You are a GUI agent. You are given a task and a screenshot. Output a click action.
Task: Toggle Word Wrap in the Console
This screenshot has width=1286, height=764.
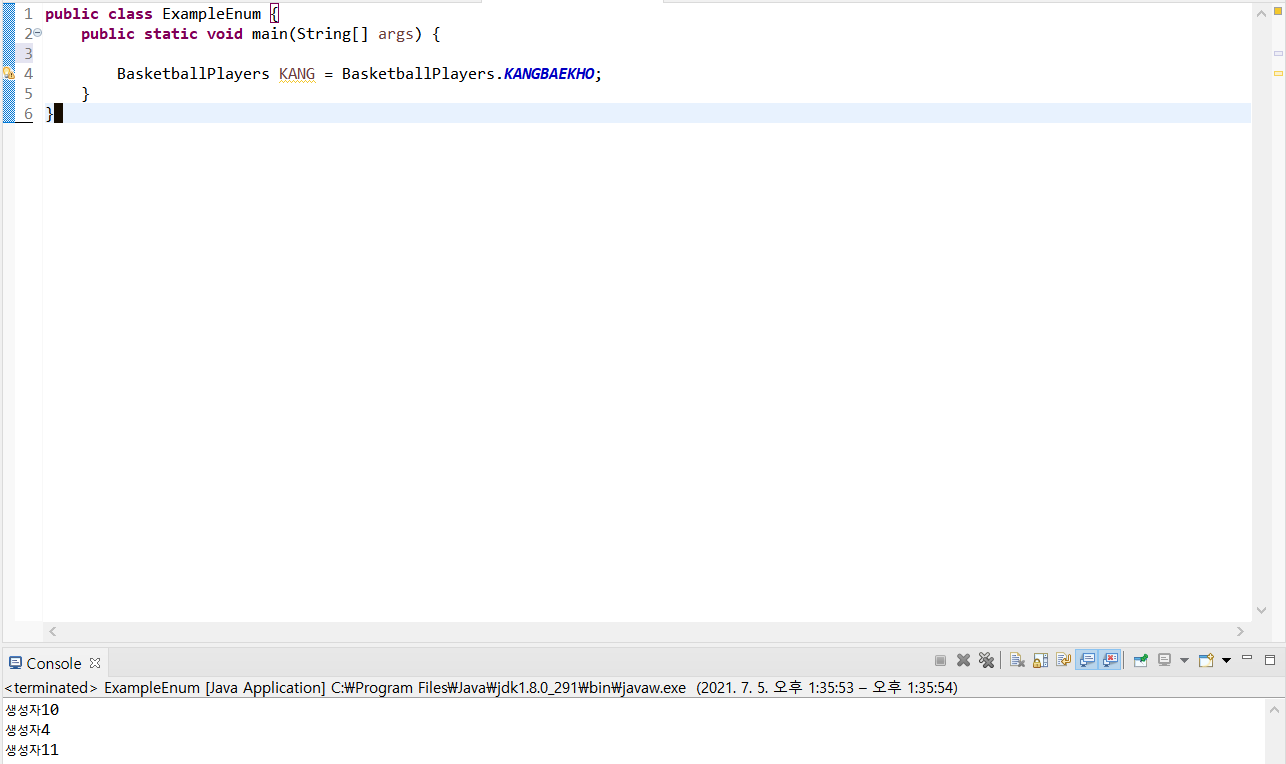[x=1063, y=660]
